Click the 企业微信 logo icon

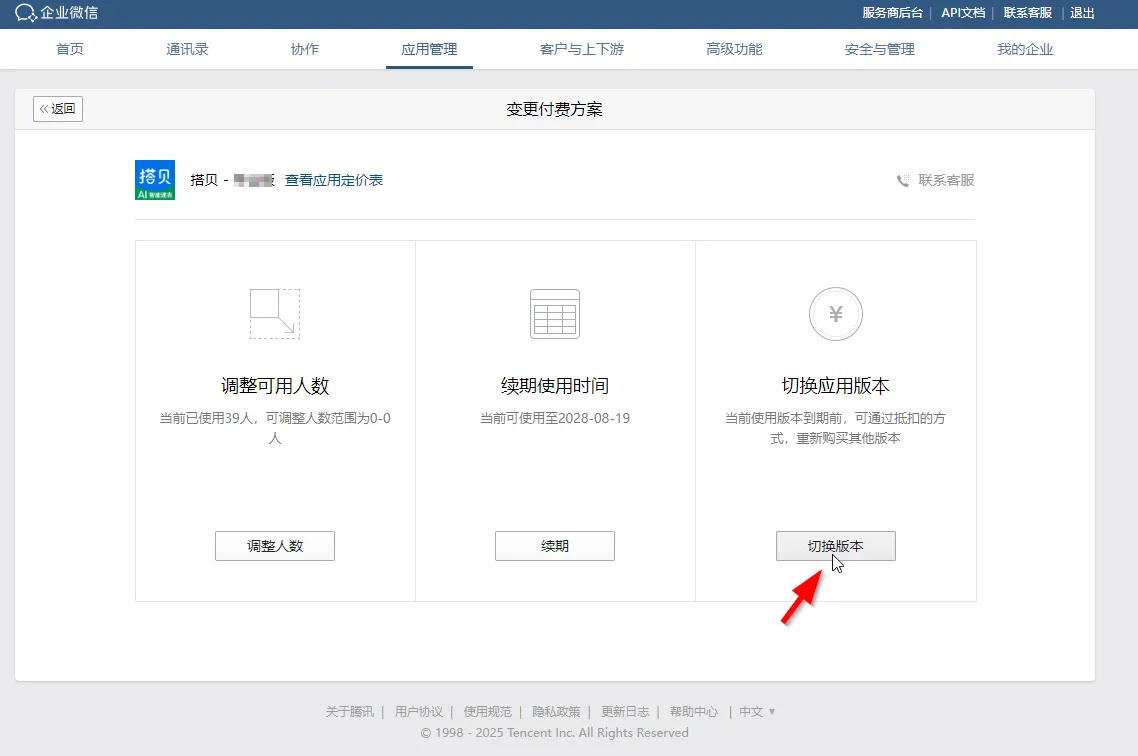coord(25,13)
